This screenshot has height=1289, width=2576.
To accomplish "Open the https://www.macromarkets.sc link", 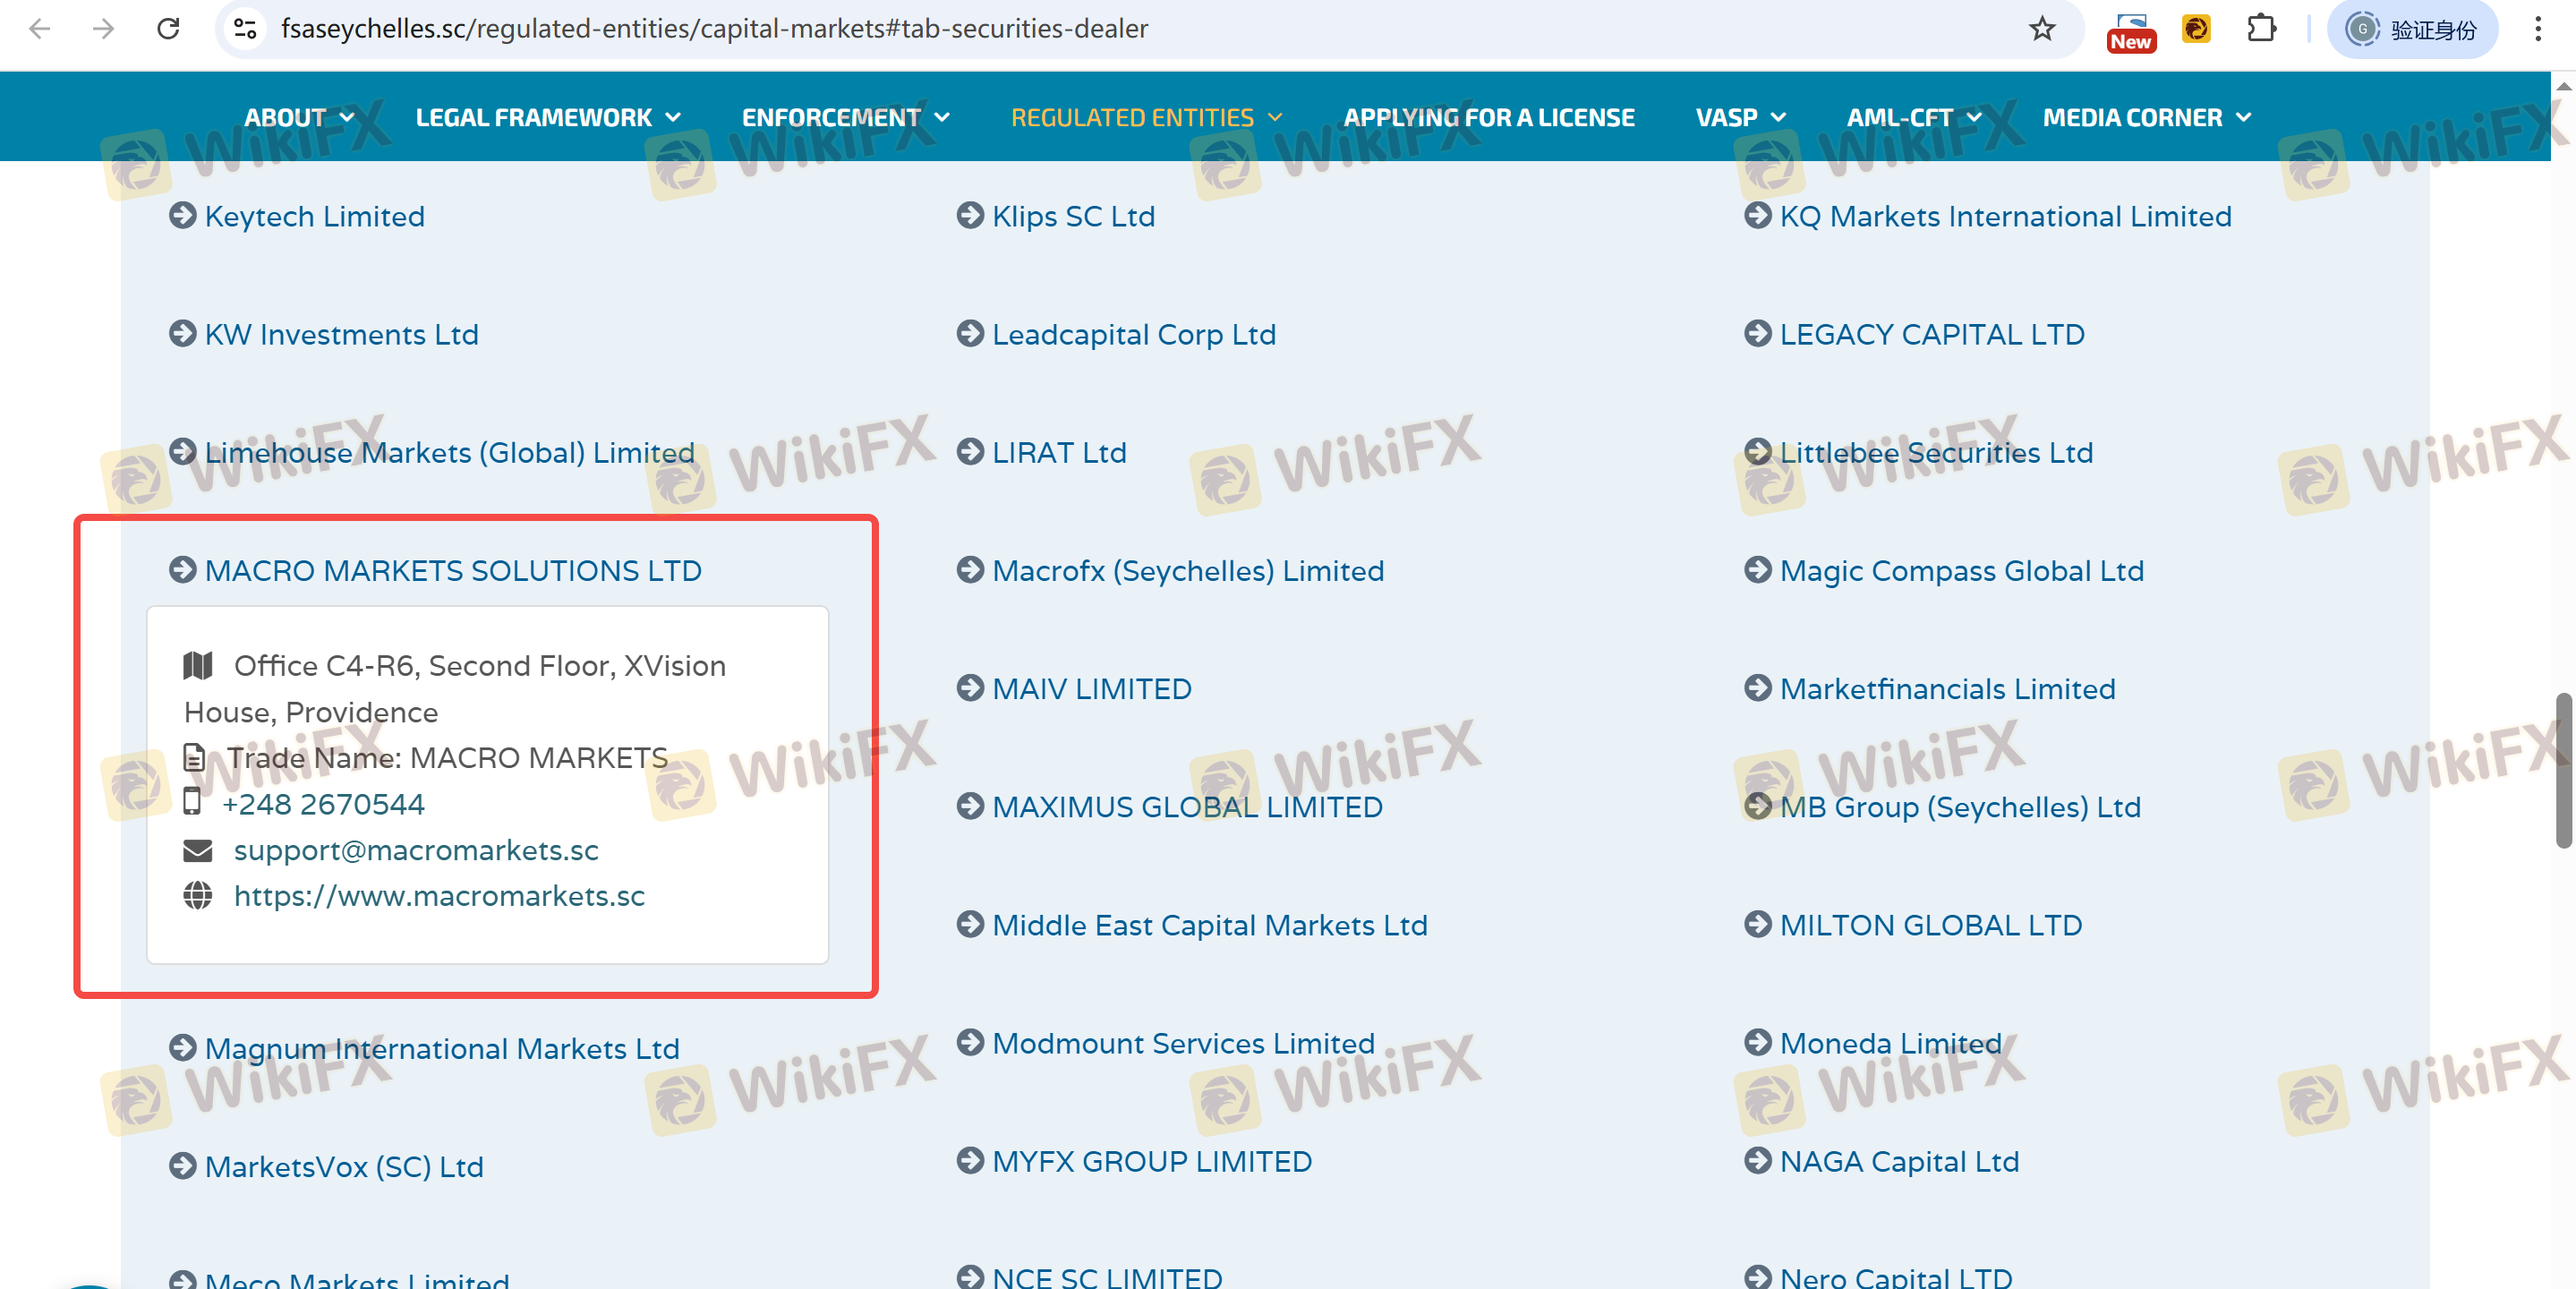I will (439, 895).
